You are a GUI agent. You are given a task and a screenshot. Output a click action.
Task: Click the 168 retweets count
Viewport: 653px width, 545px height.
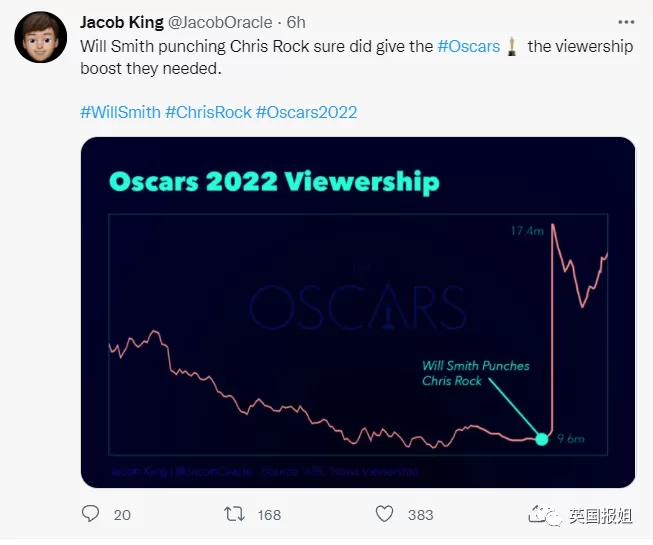269,515
